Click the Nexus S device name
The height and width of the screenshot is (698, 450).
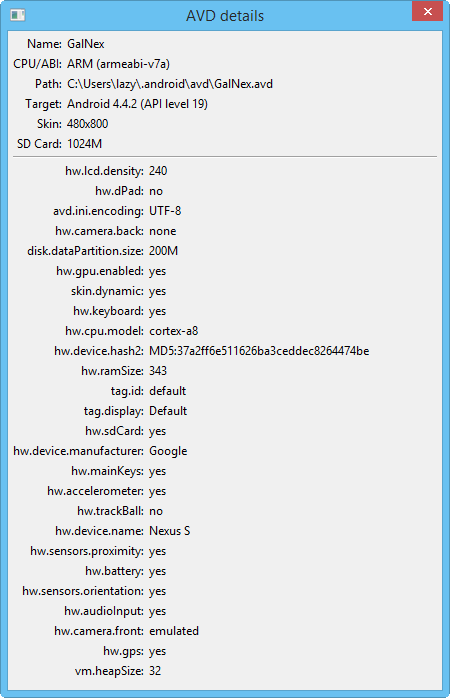170,531
